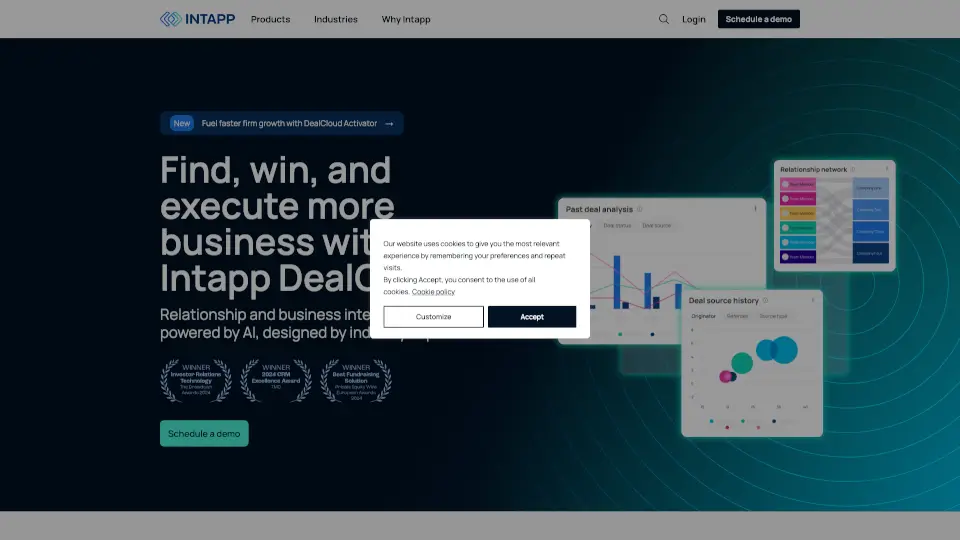The width and height of the screenshot is (960, 540).
Task: Click the pink node in Relationship network
Action: click(798, 184)
